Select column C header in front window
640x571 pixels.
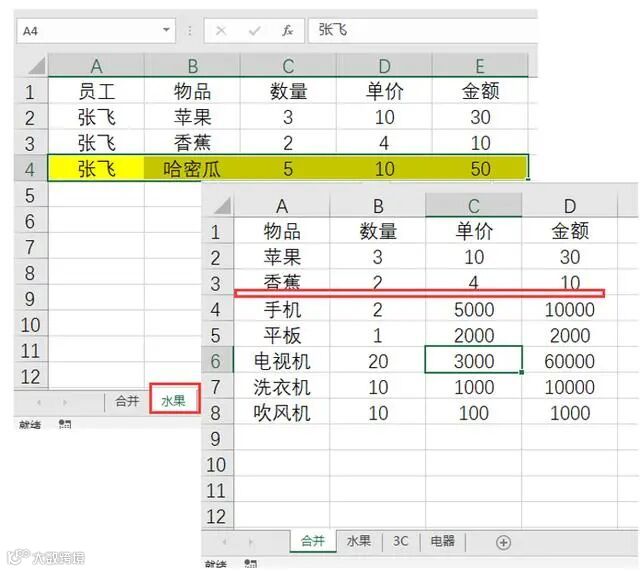click(473, 205)
